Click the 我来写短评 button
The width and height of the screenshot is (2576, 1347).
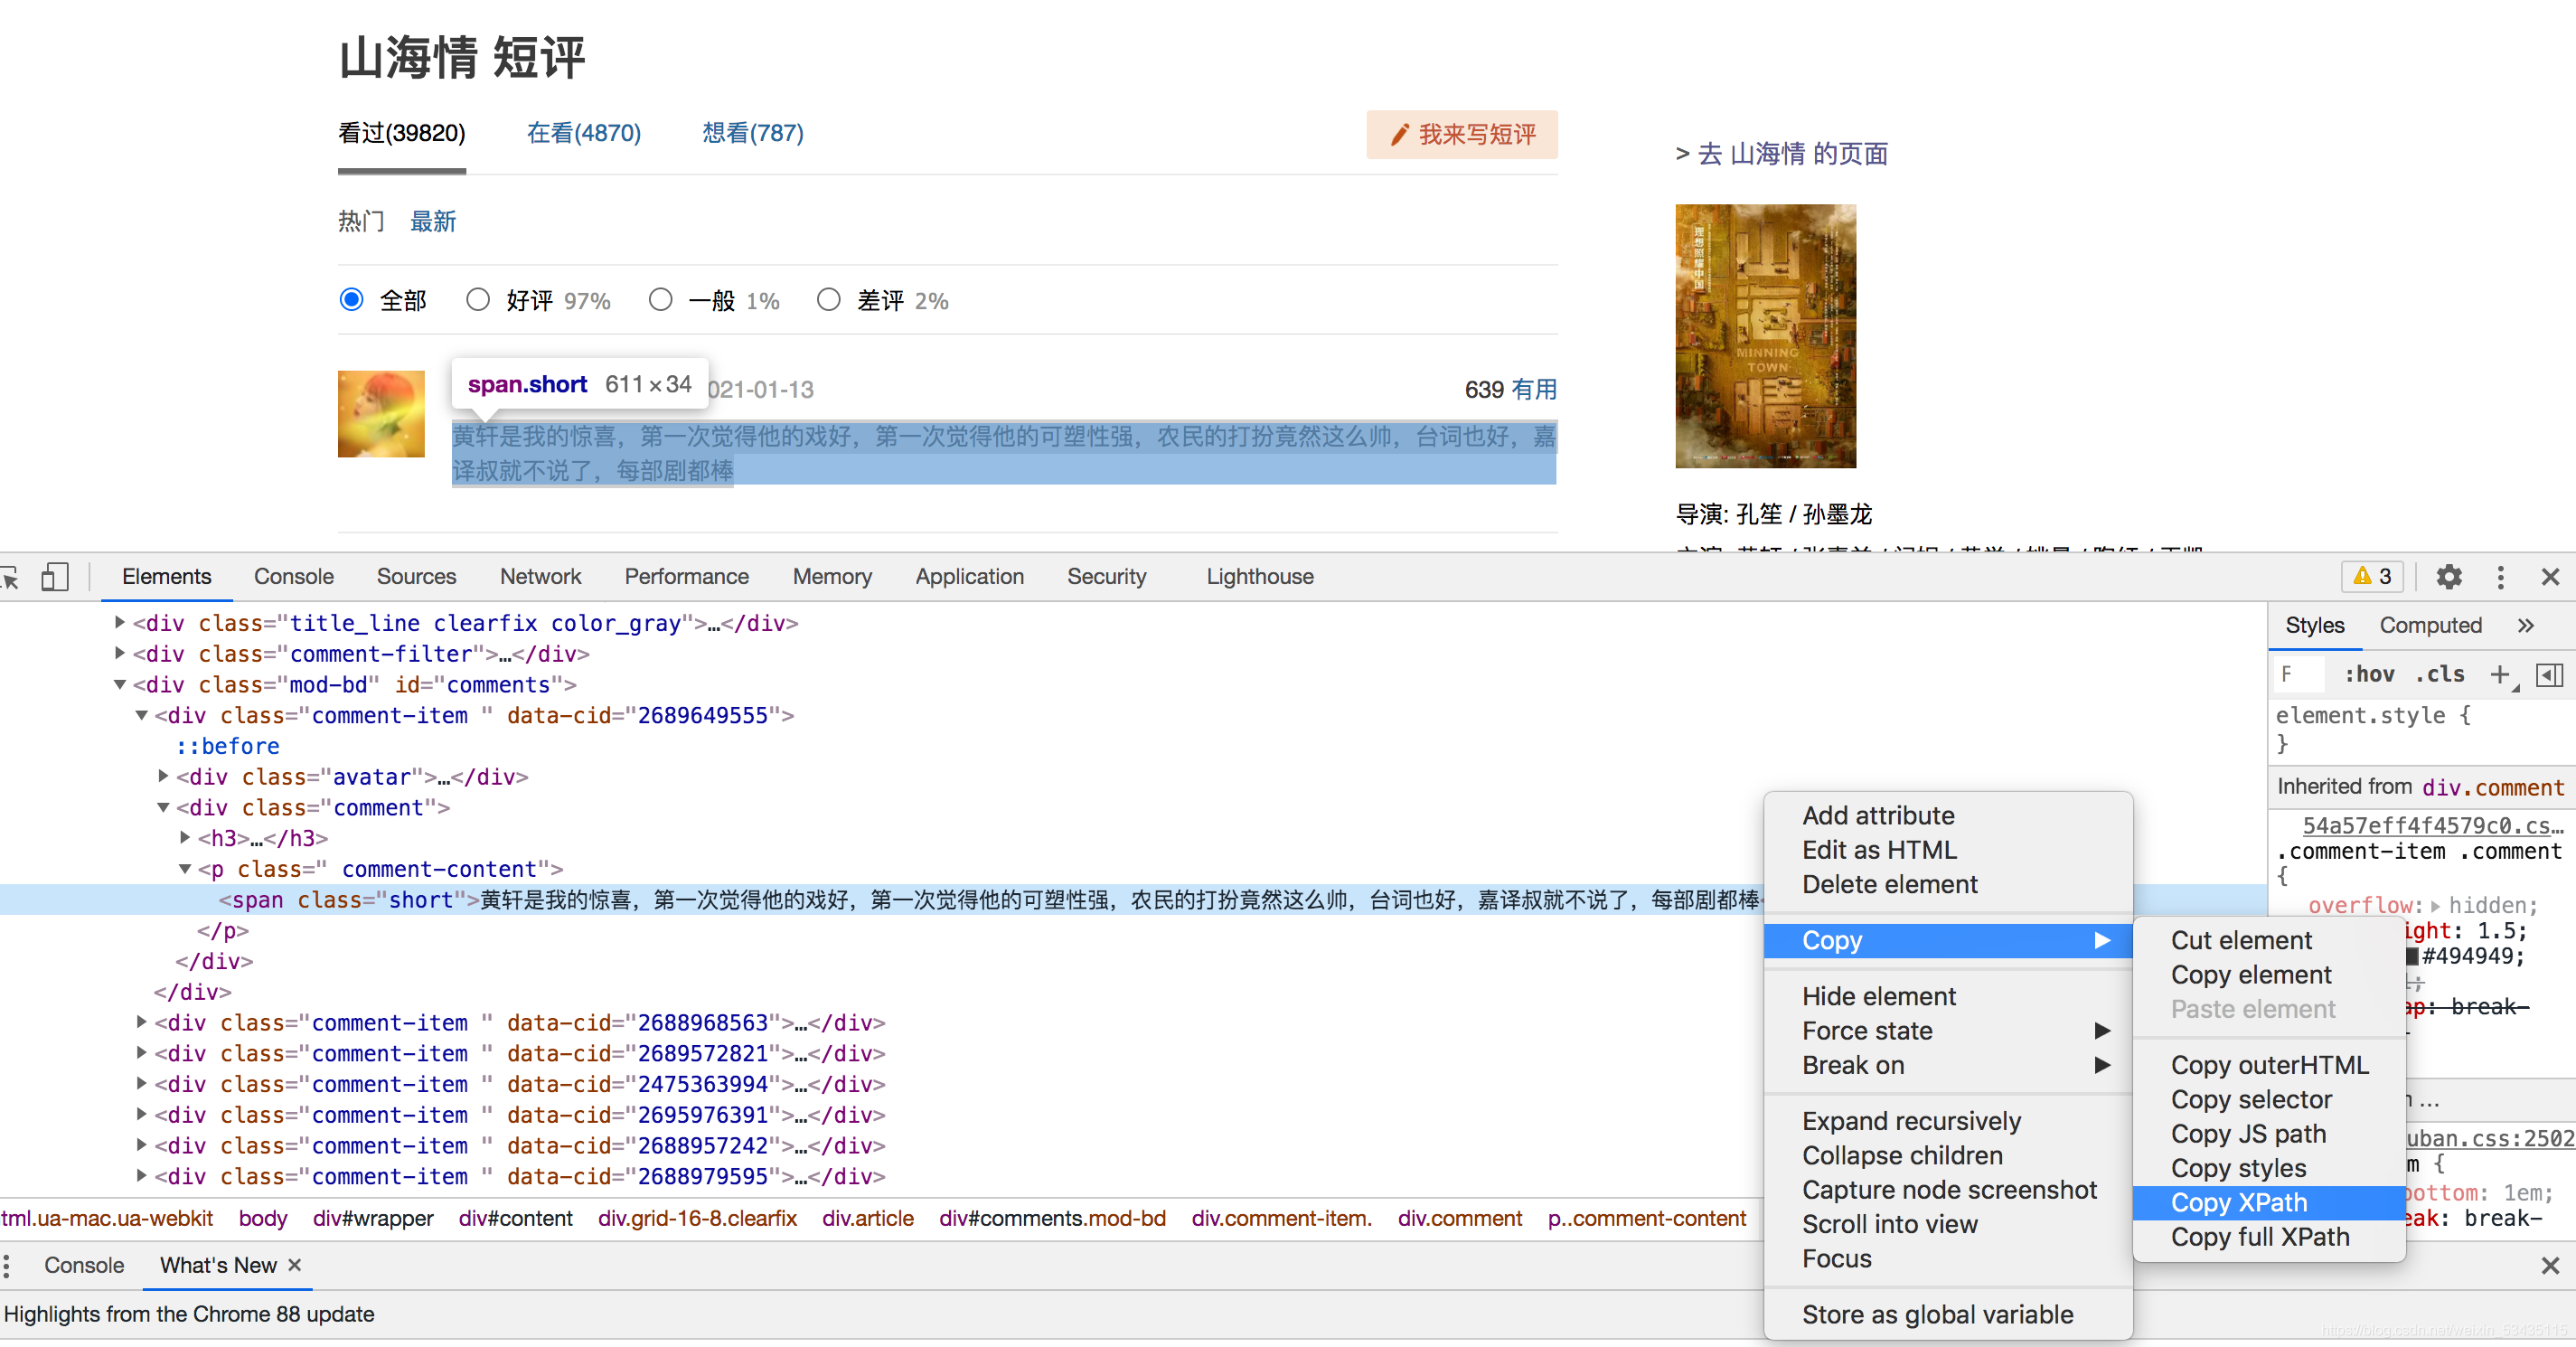tap(1461, 135)
